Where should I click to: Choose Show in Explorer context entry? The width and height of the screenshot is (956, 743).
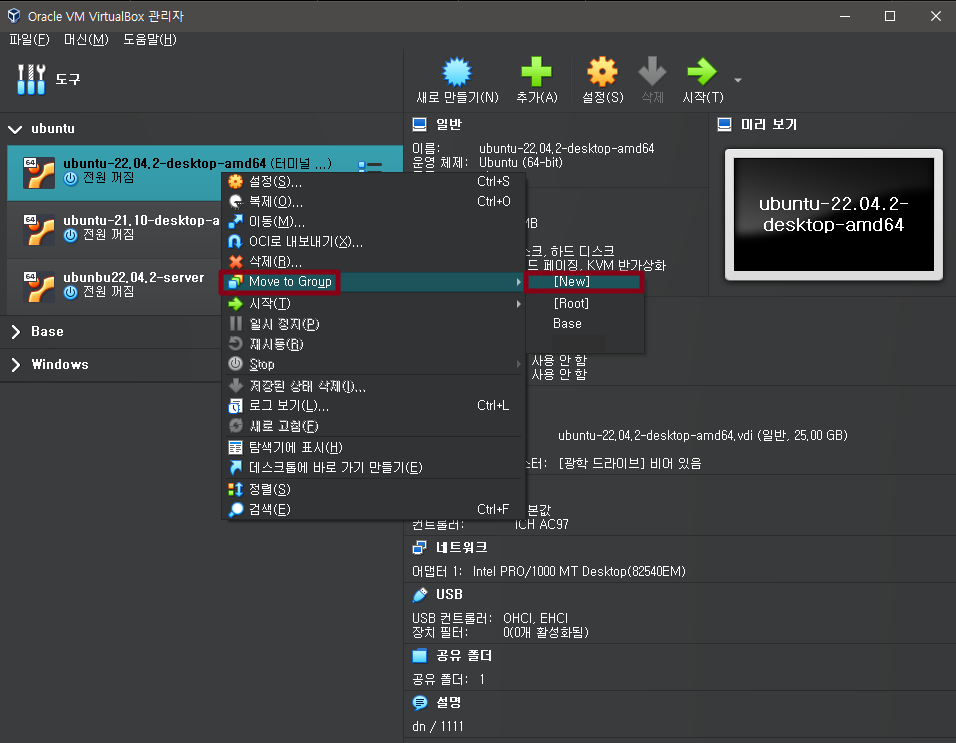373,448
